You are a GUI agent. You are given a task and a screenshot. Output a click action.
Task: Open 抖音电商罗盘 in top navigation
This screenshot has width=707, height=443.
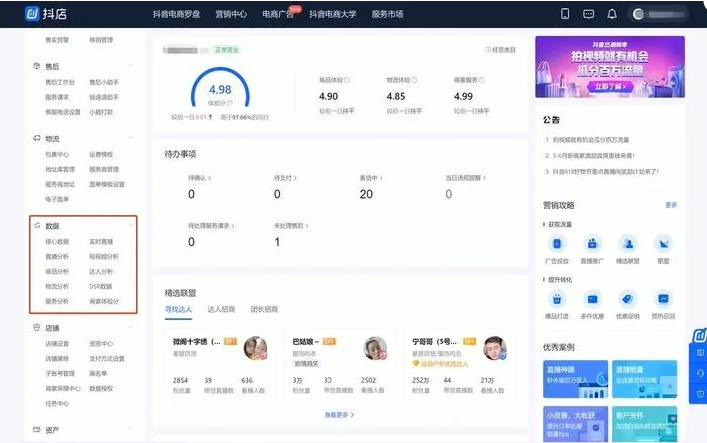(176, 14)
